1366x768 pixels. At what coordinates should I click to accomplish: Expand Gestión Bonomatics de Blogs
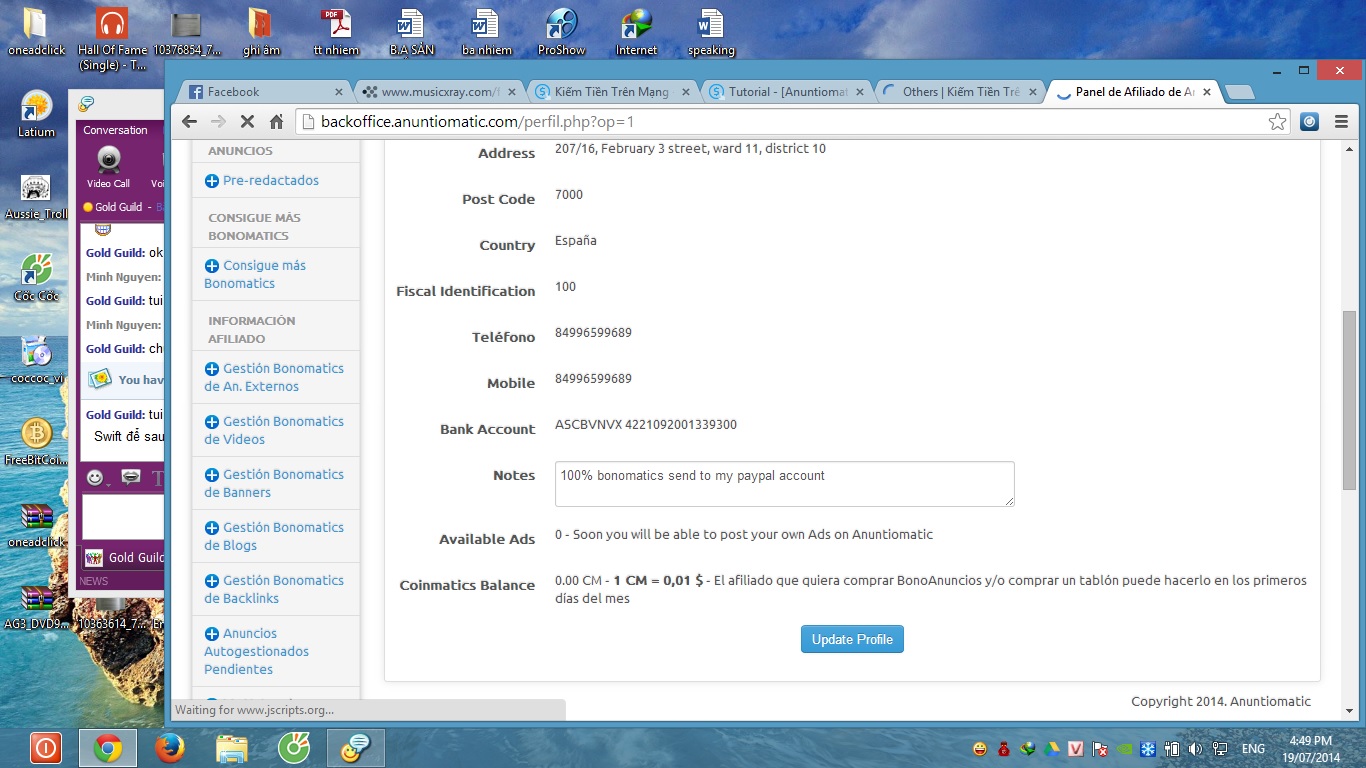(275, 536)
